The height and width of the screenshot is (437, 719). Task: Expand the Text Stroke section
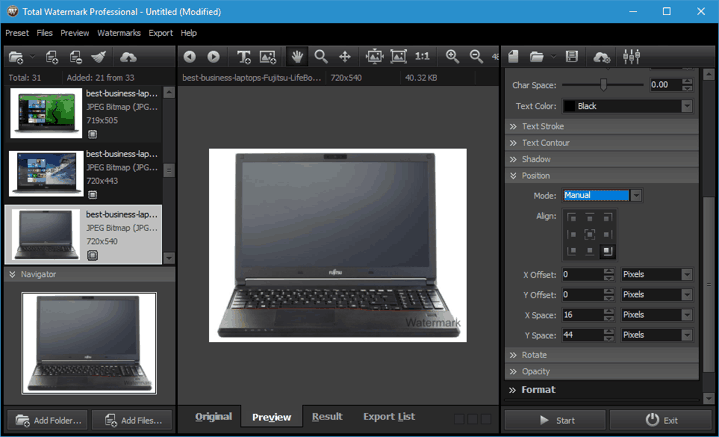tap(602, 126)
